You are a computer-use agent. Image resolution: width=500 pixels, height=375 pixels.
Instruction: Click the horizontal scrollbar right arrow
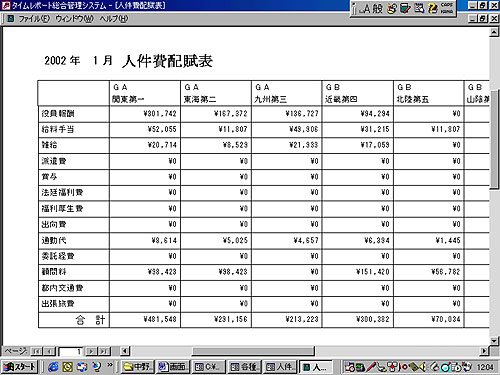[x=484, y=351]
